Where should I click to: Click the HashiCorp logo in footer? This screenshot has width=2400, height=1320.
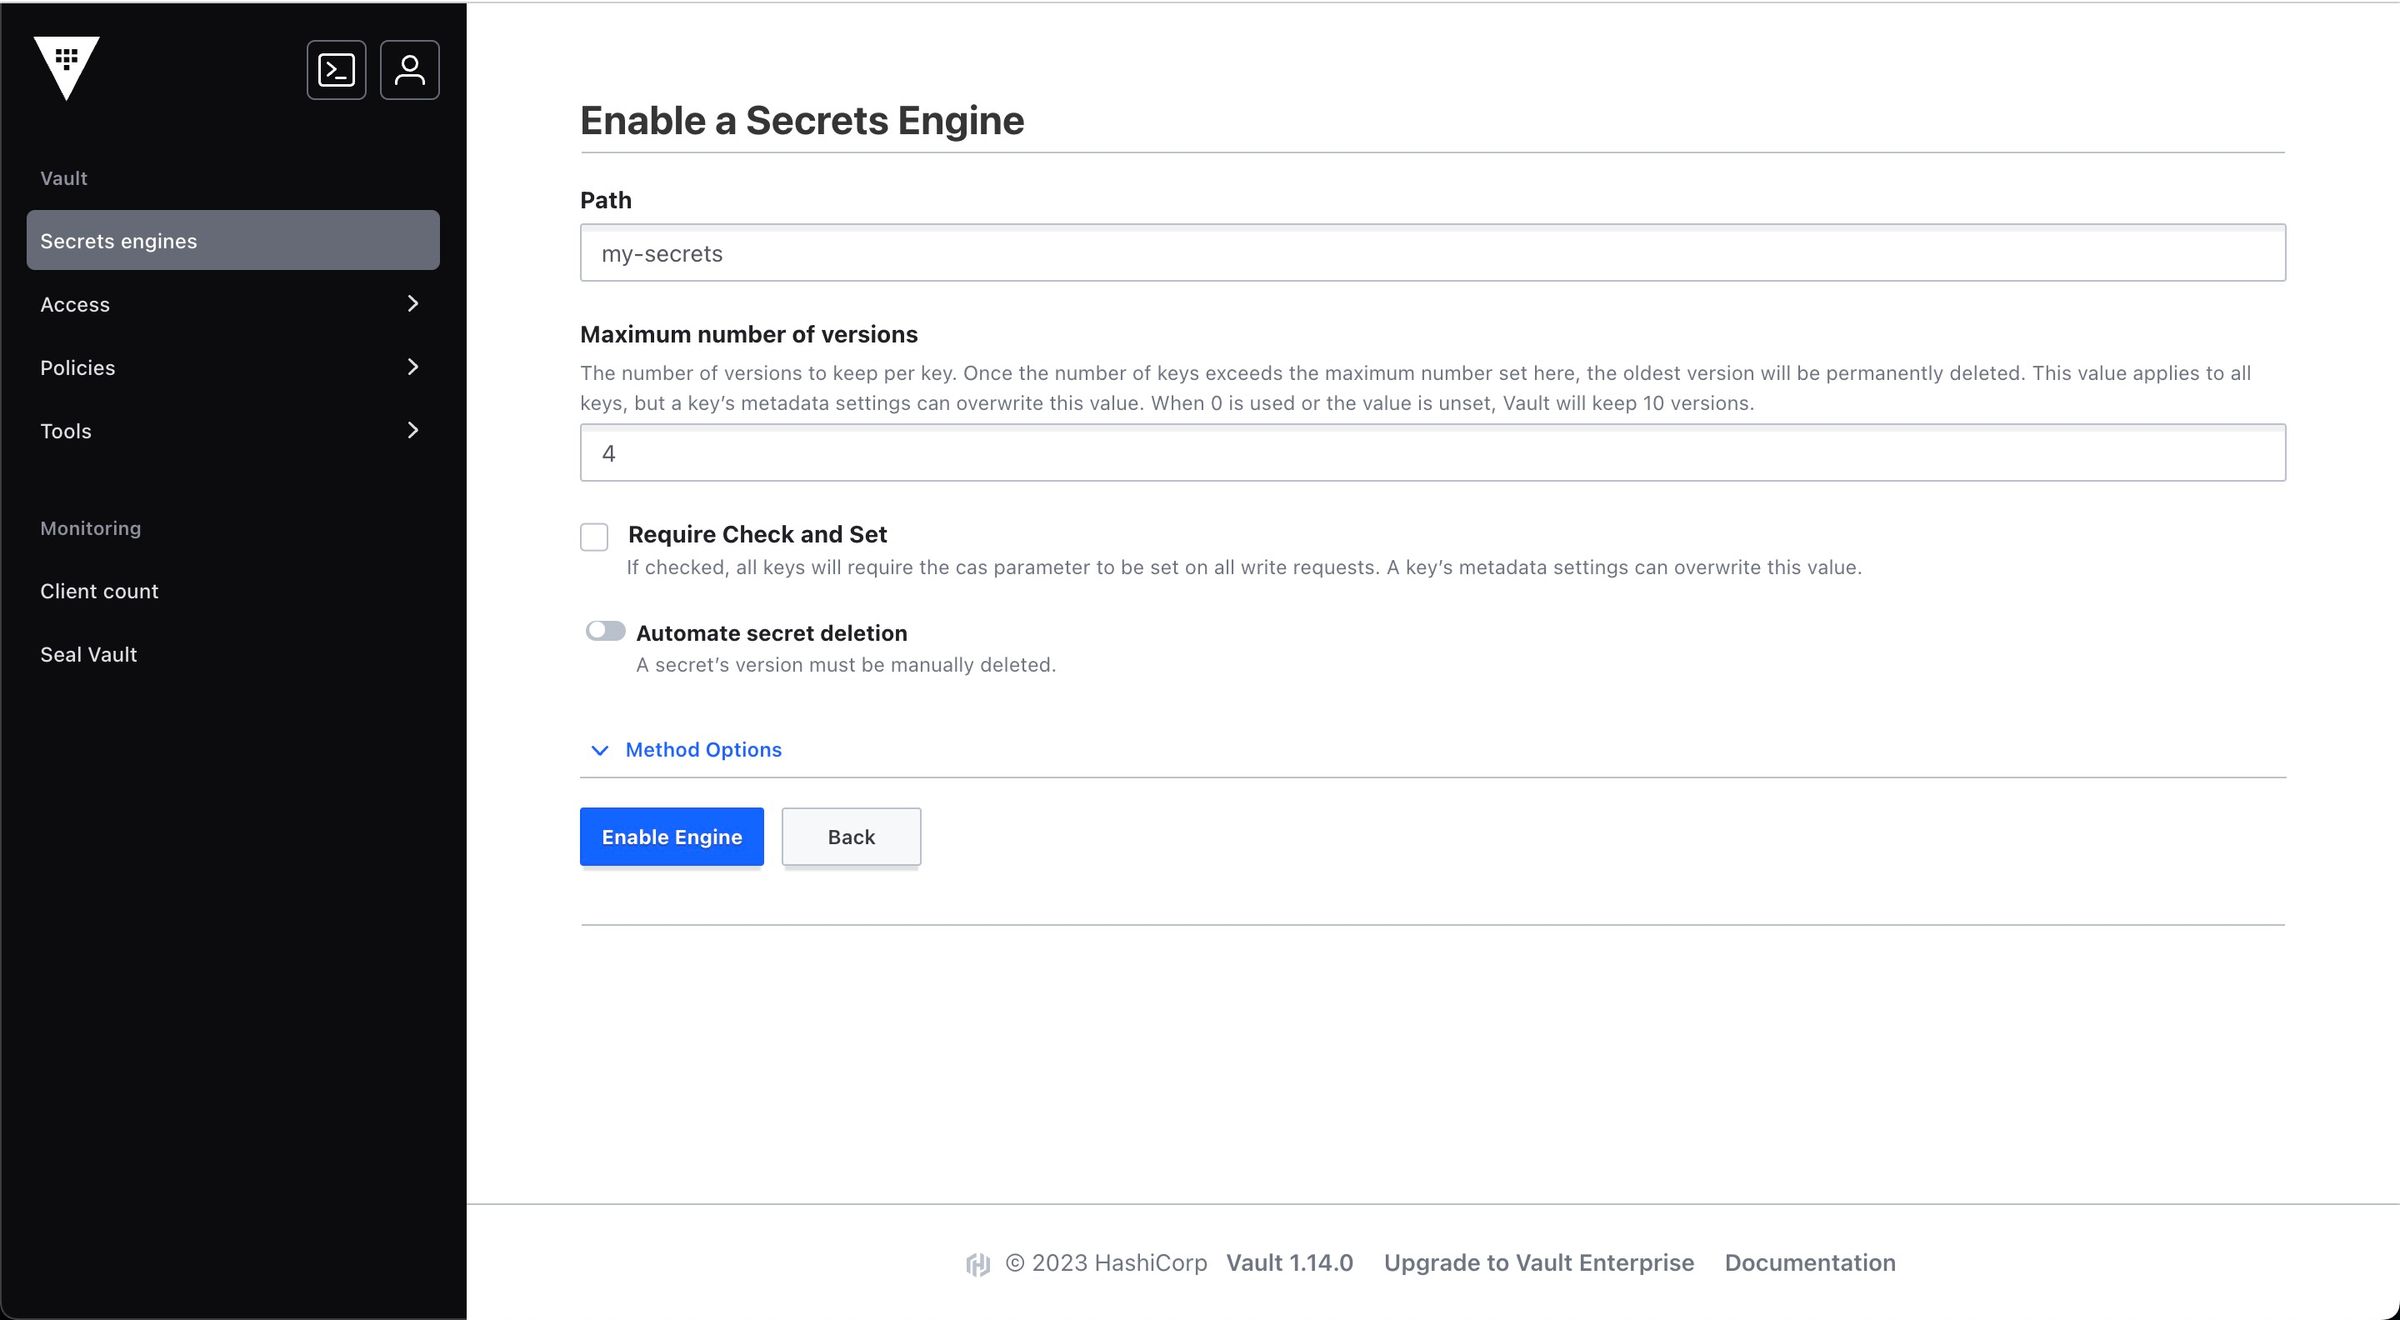[x=977, y=1264]
